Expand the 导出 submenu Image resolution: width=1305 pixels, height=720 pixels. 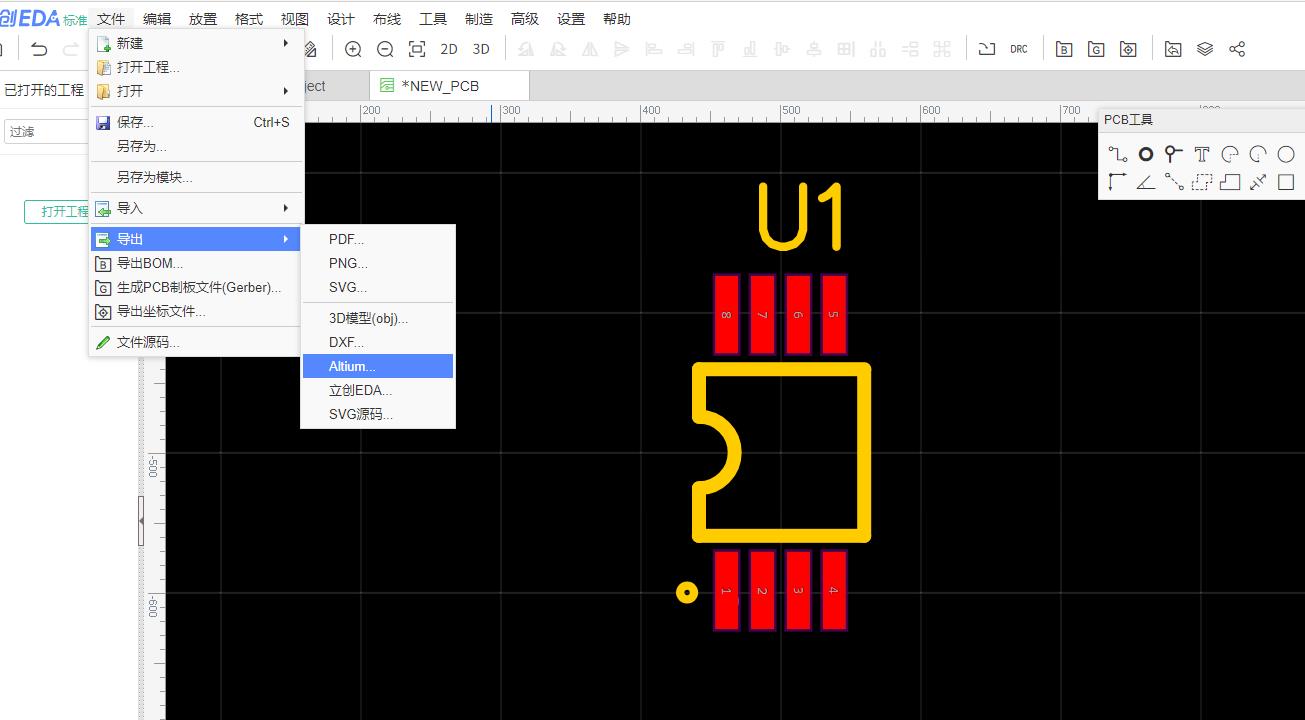click(x=196, y=239)
